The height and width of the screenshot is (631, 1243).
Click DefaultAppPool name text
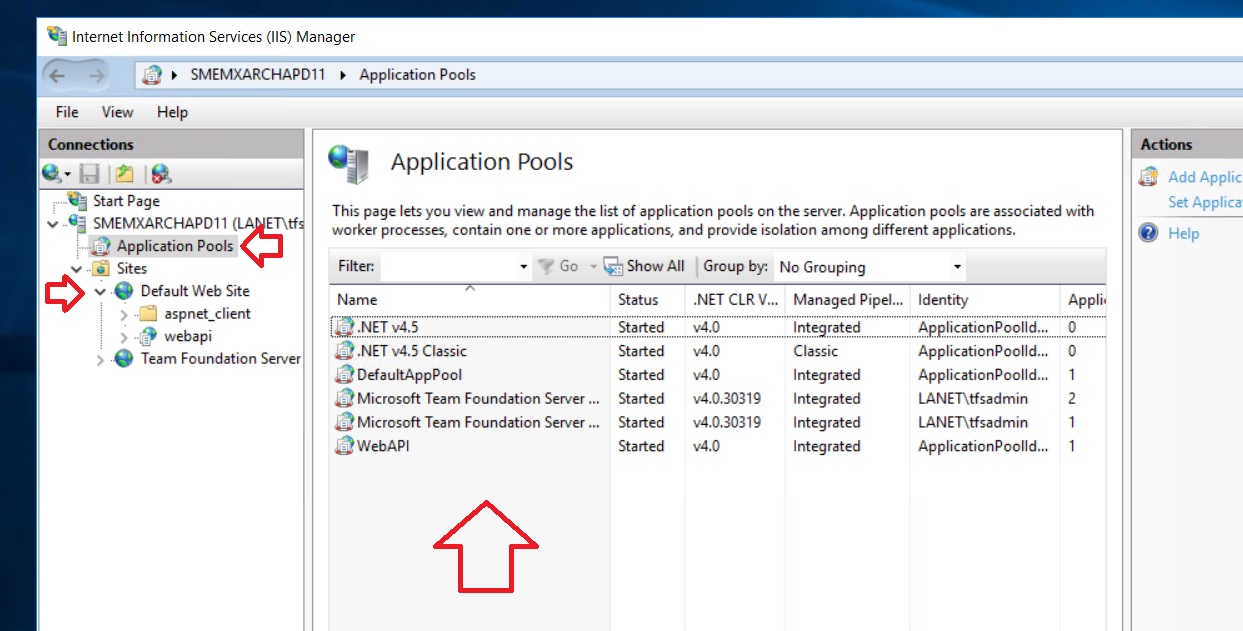(x=410, y=375)
